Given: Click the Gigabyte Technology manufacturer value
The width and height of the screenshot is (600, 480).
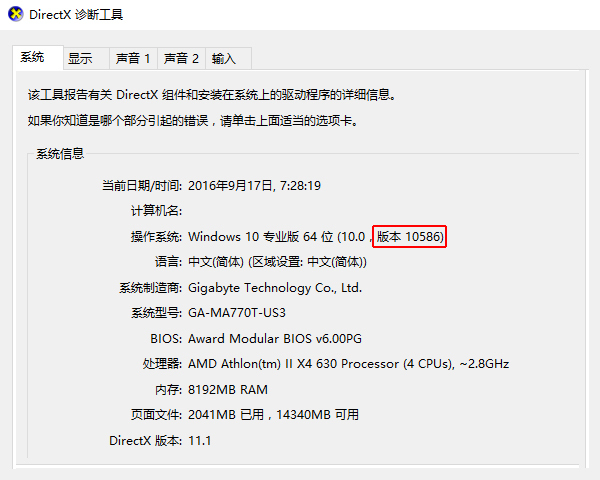Looking at the screenshot, I should coord(275,288).
